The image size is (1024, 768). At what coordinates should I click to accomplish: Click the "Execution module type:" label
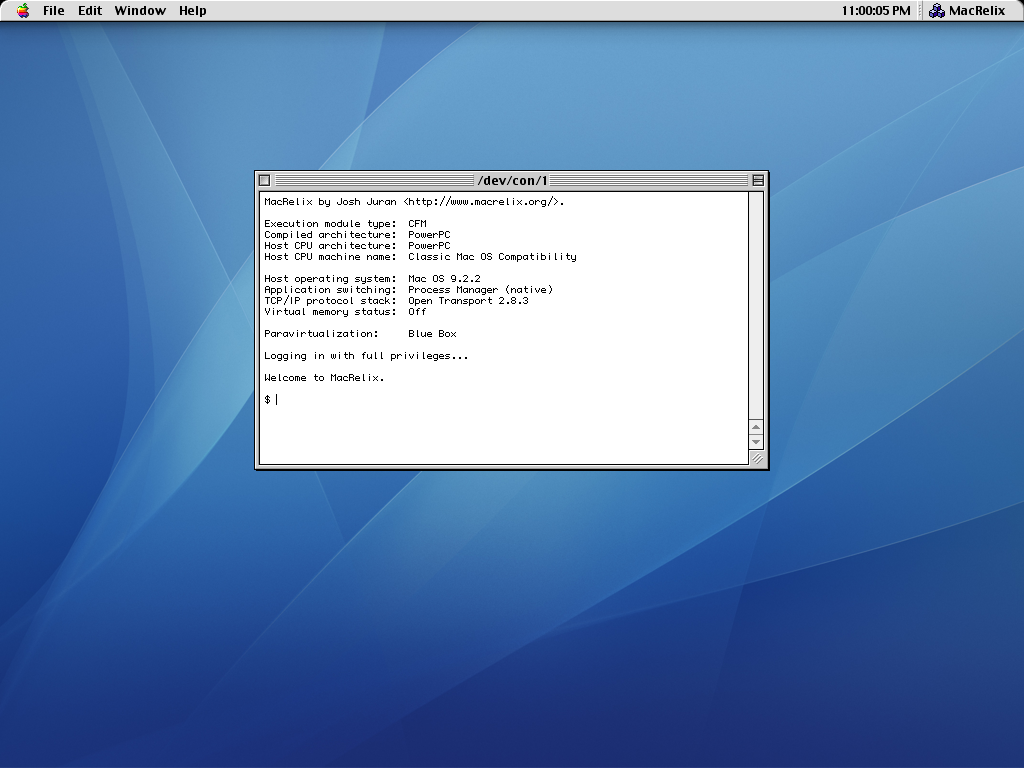(x=330, y=224)
